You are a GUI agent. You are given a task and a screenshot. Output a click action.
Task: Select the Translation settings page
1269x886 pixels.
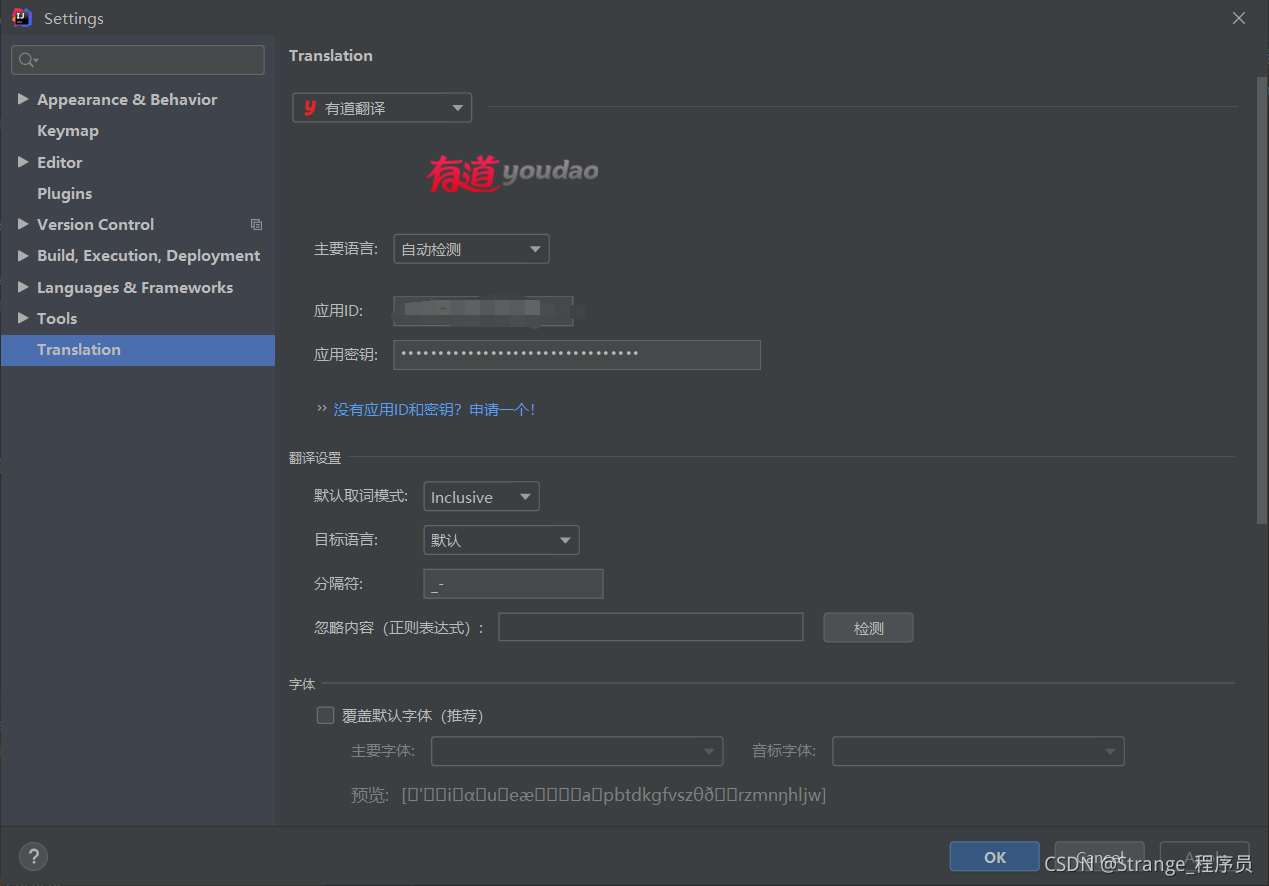(138, 350)
